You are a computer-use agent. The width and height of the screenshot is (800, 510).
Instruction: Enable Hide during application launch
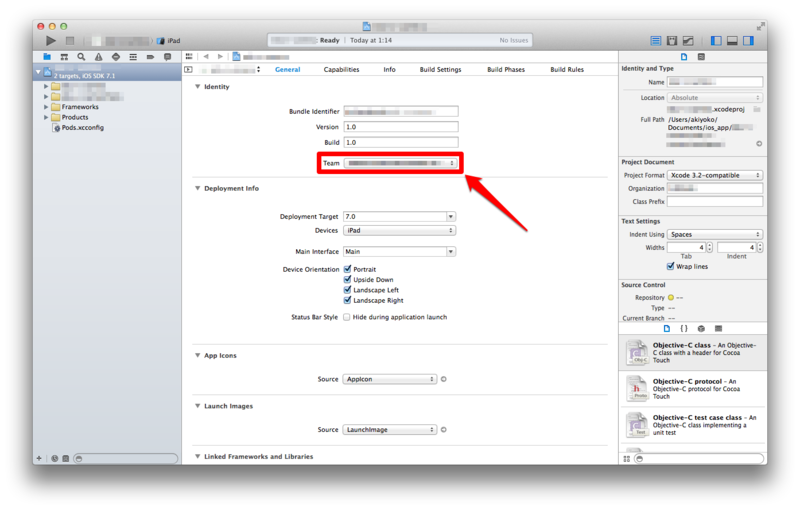click(x=347, y=317)
